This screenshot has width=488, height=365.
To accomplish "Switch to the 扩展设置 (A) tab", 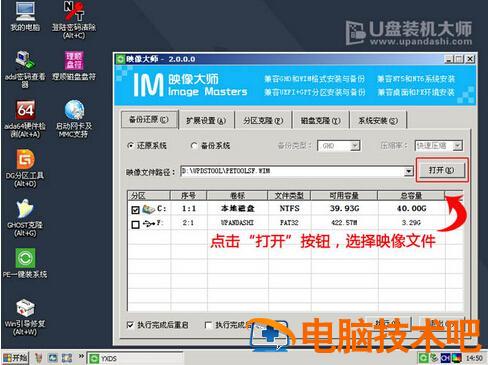I will 206,121.
